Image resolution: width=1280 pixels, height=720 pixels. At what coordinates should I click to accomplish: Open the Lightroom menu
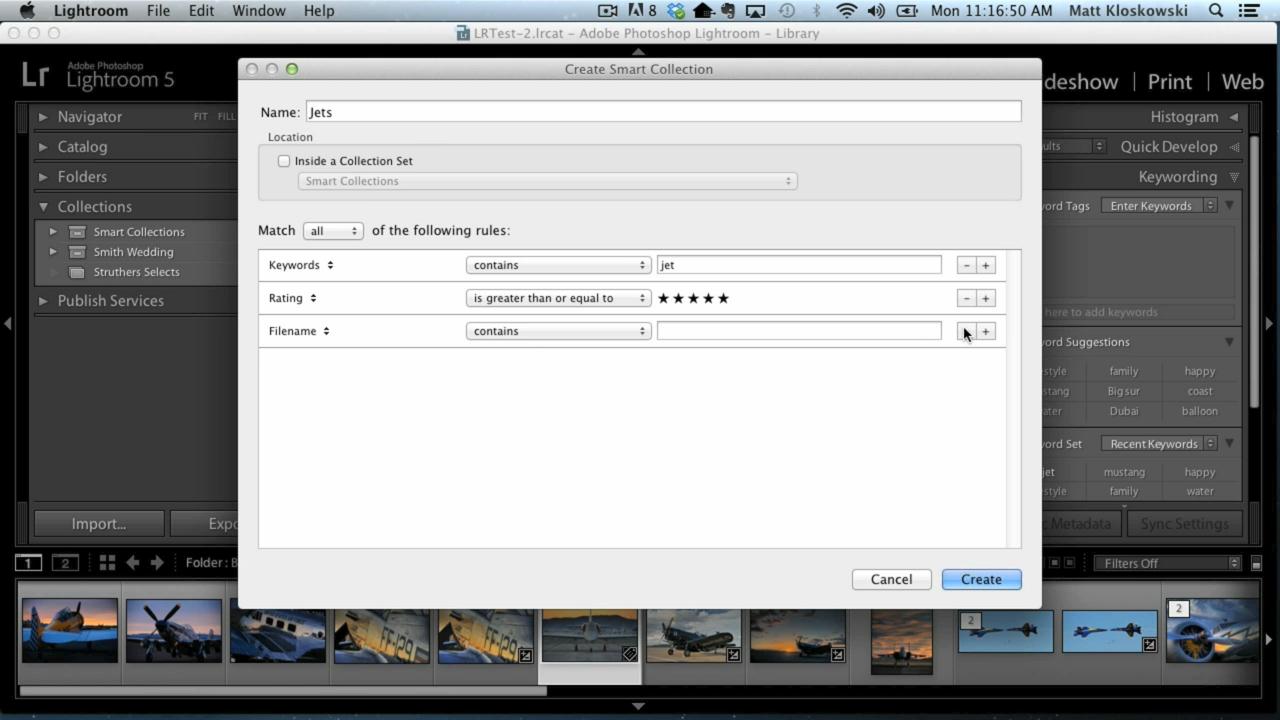(x=91, y=11)
